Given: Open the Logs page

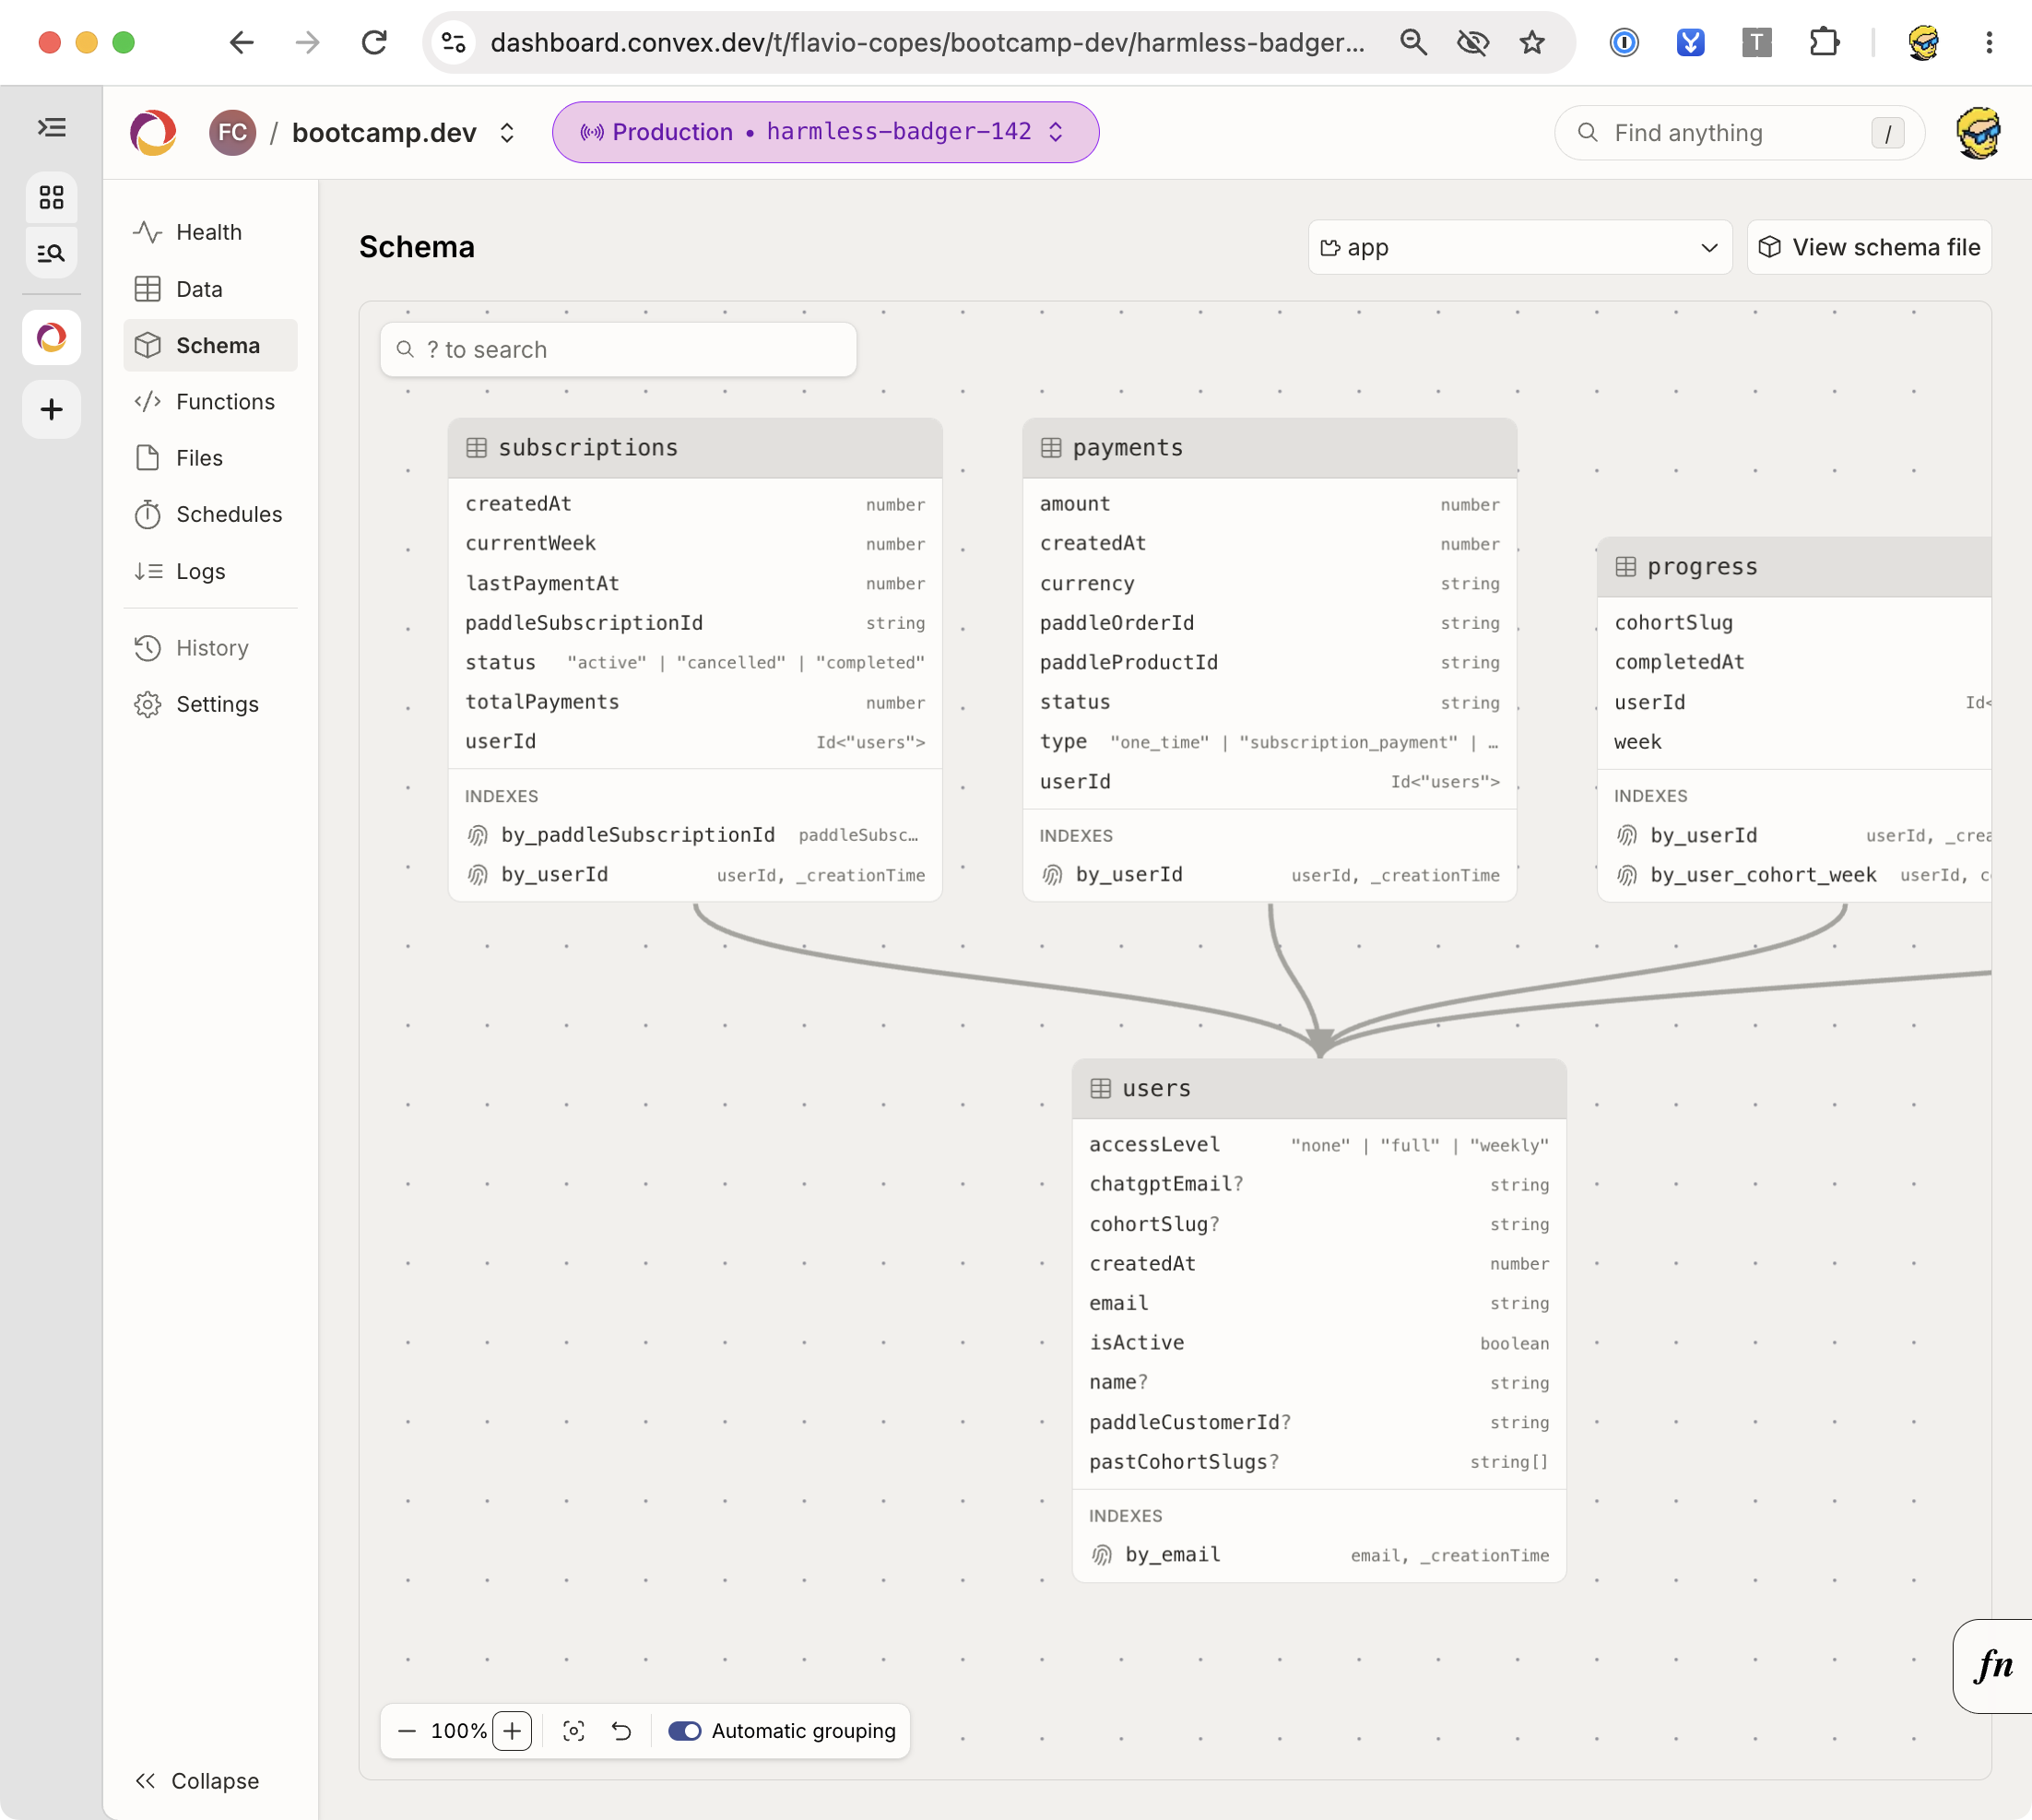Looking at the screenshot, I should [210, 571].
